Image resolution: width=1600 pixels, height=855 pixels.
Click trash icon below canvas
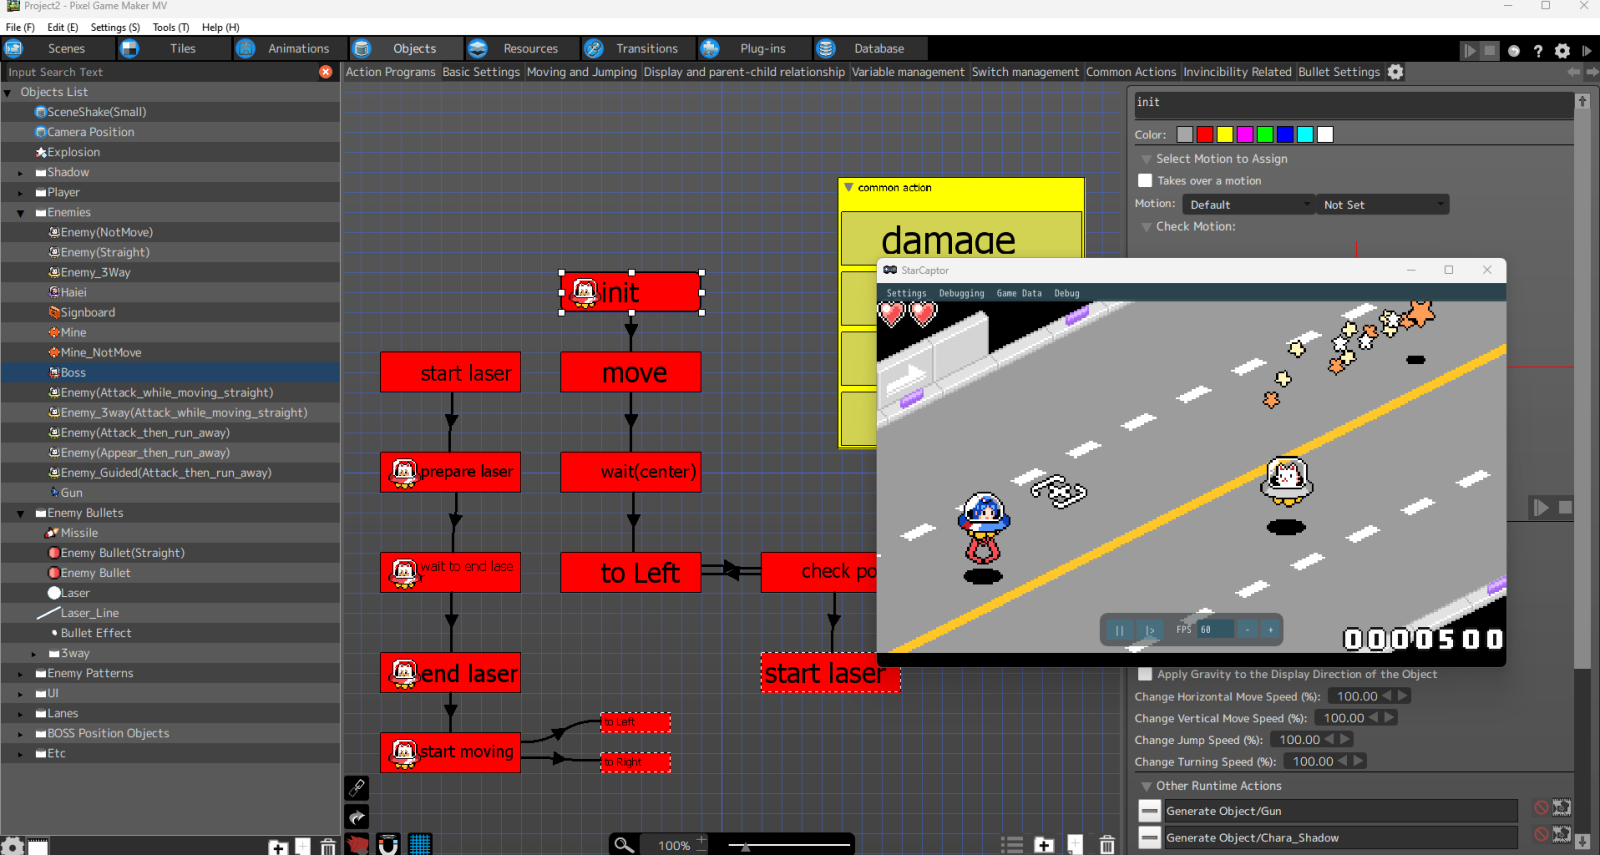click(1107, 845)
